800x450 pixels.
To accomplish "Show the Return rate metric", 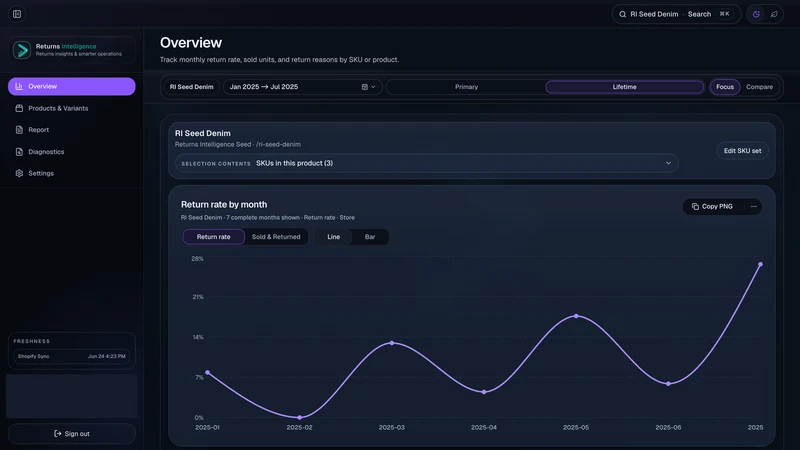I will click(213, 237).
